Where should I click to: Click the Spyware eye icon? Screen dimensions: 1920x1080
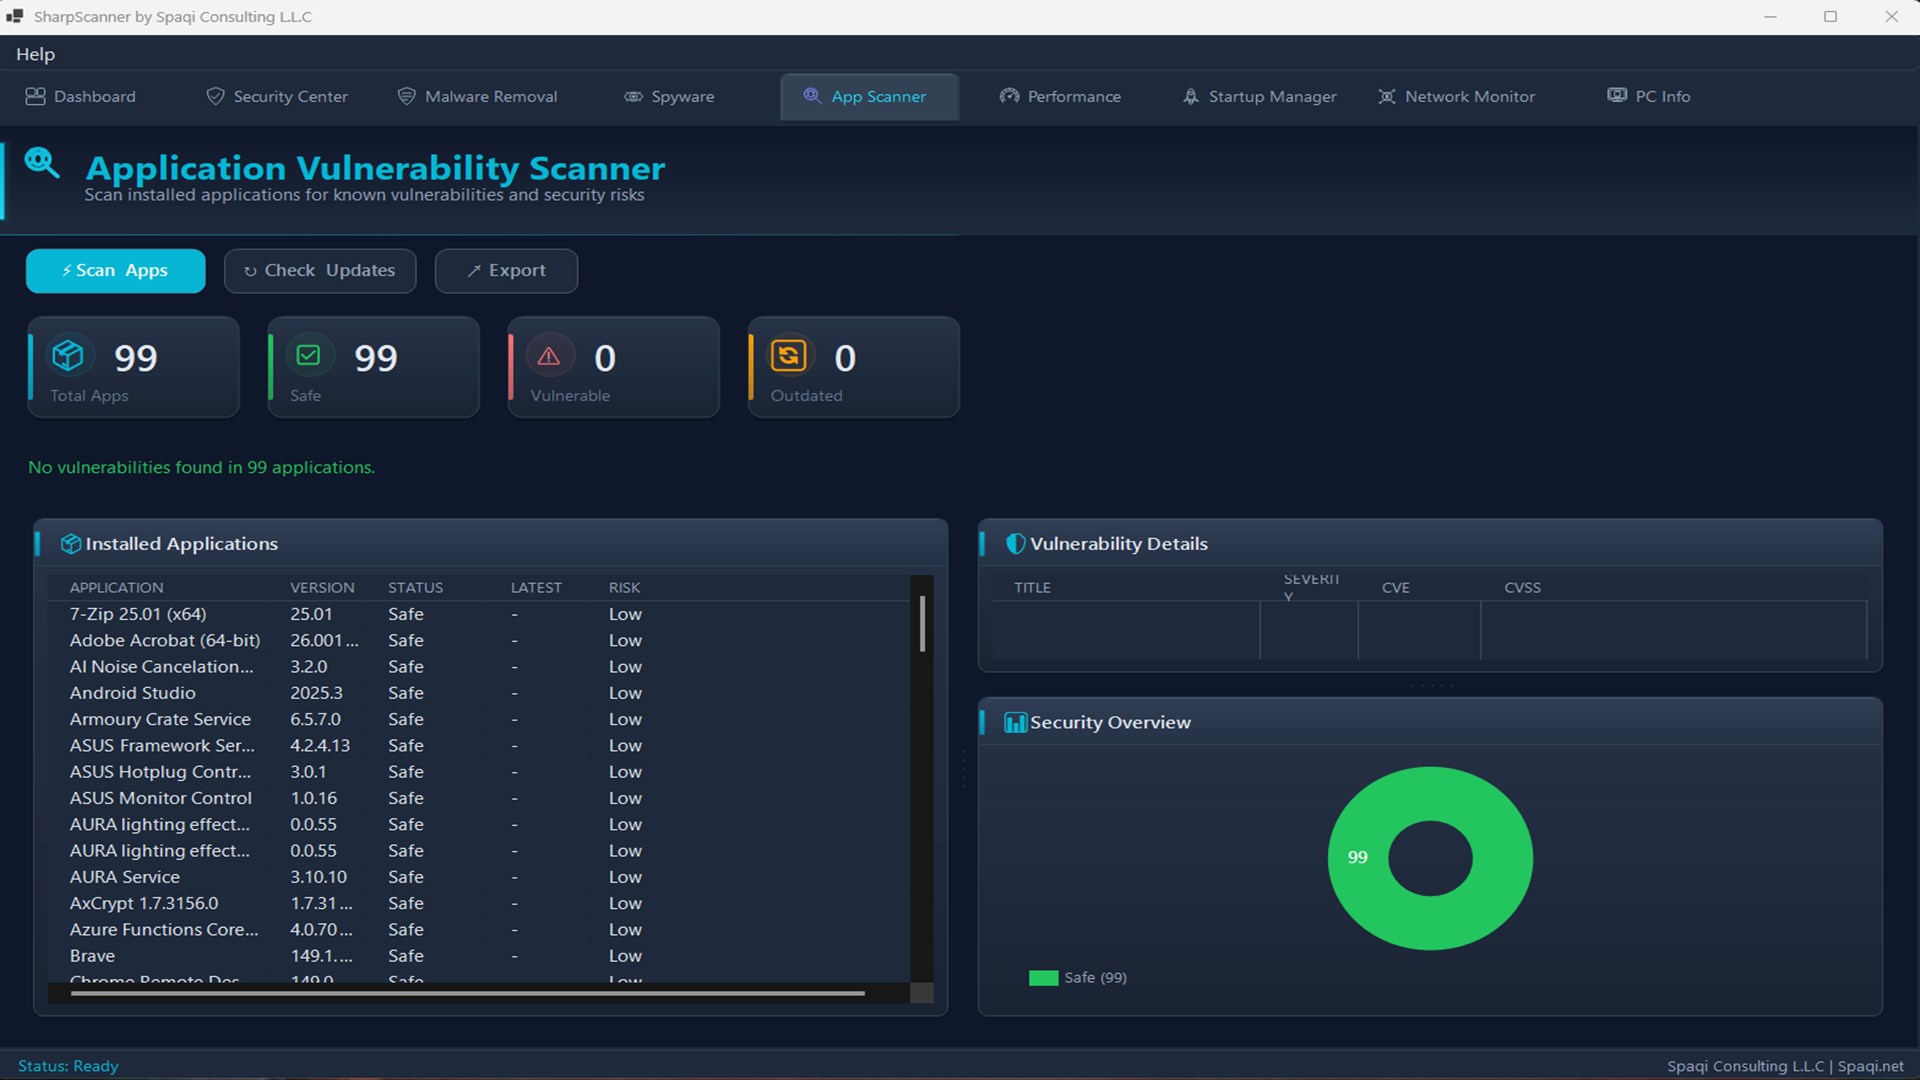(x=633, y=96)
